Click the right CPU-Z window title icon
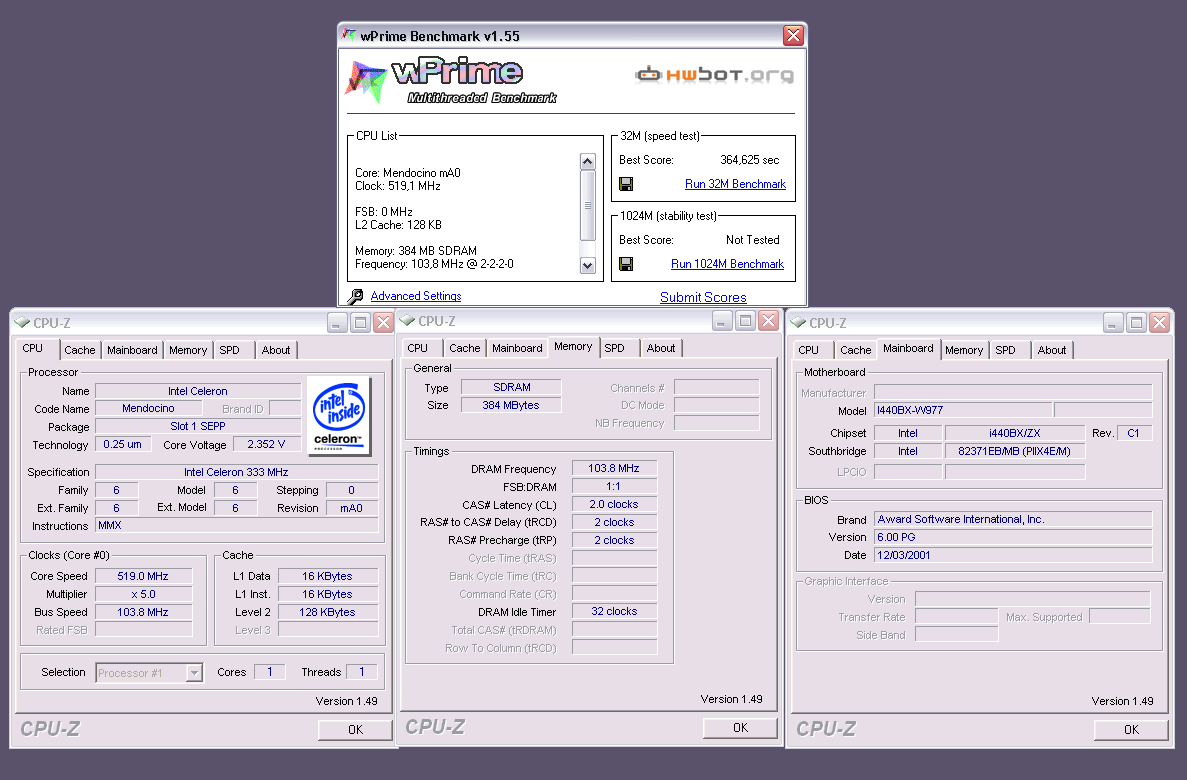 point(798,323)
